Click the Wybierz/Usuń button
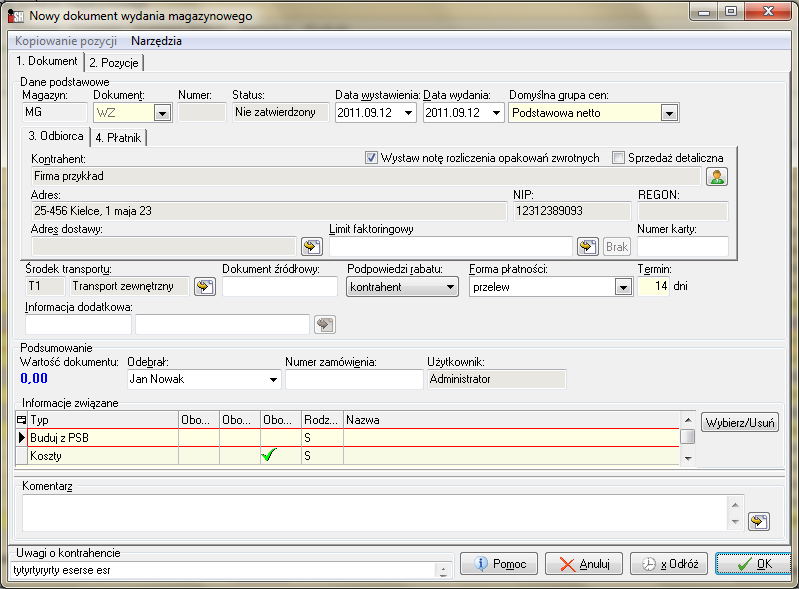 coord(740,422)
